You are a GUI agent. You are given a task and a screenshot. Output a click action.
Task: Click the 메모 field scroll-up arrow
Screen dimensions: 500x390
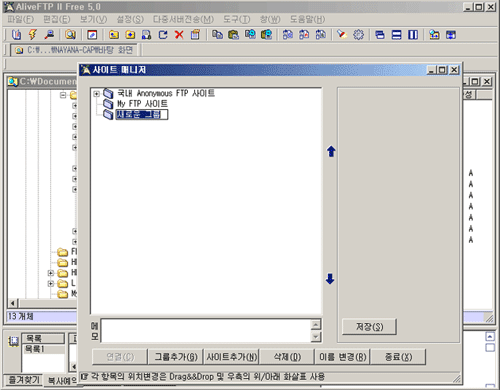pyautogui.click(x=316, y=324)
